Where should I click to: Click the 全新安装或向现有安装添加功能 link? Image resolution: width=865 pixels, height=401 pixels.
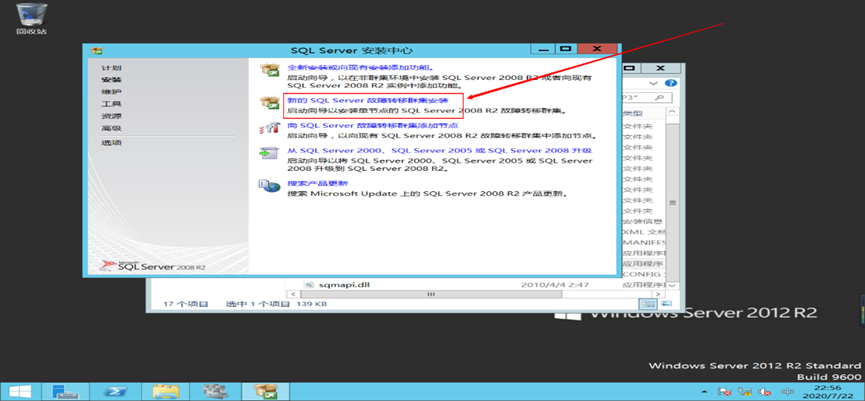coord(363,67)
